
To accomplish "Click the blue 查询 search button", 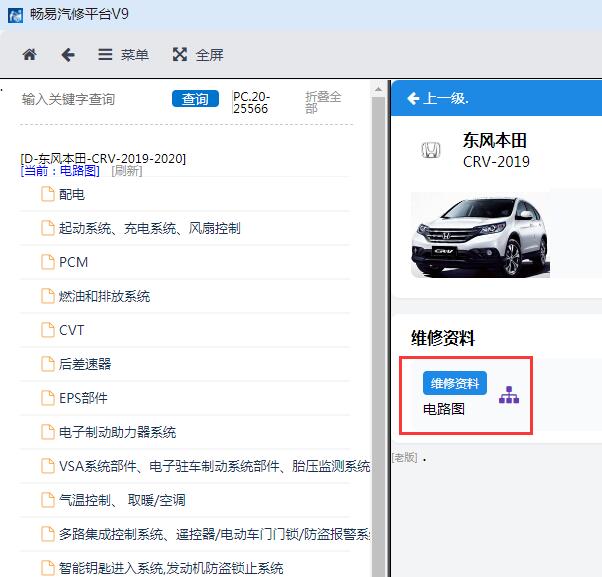I will click(x=195, y=99).
